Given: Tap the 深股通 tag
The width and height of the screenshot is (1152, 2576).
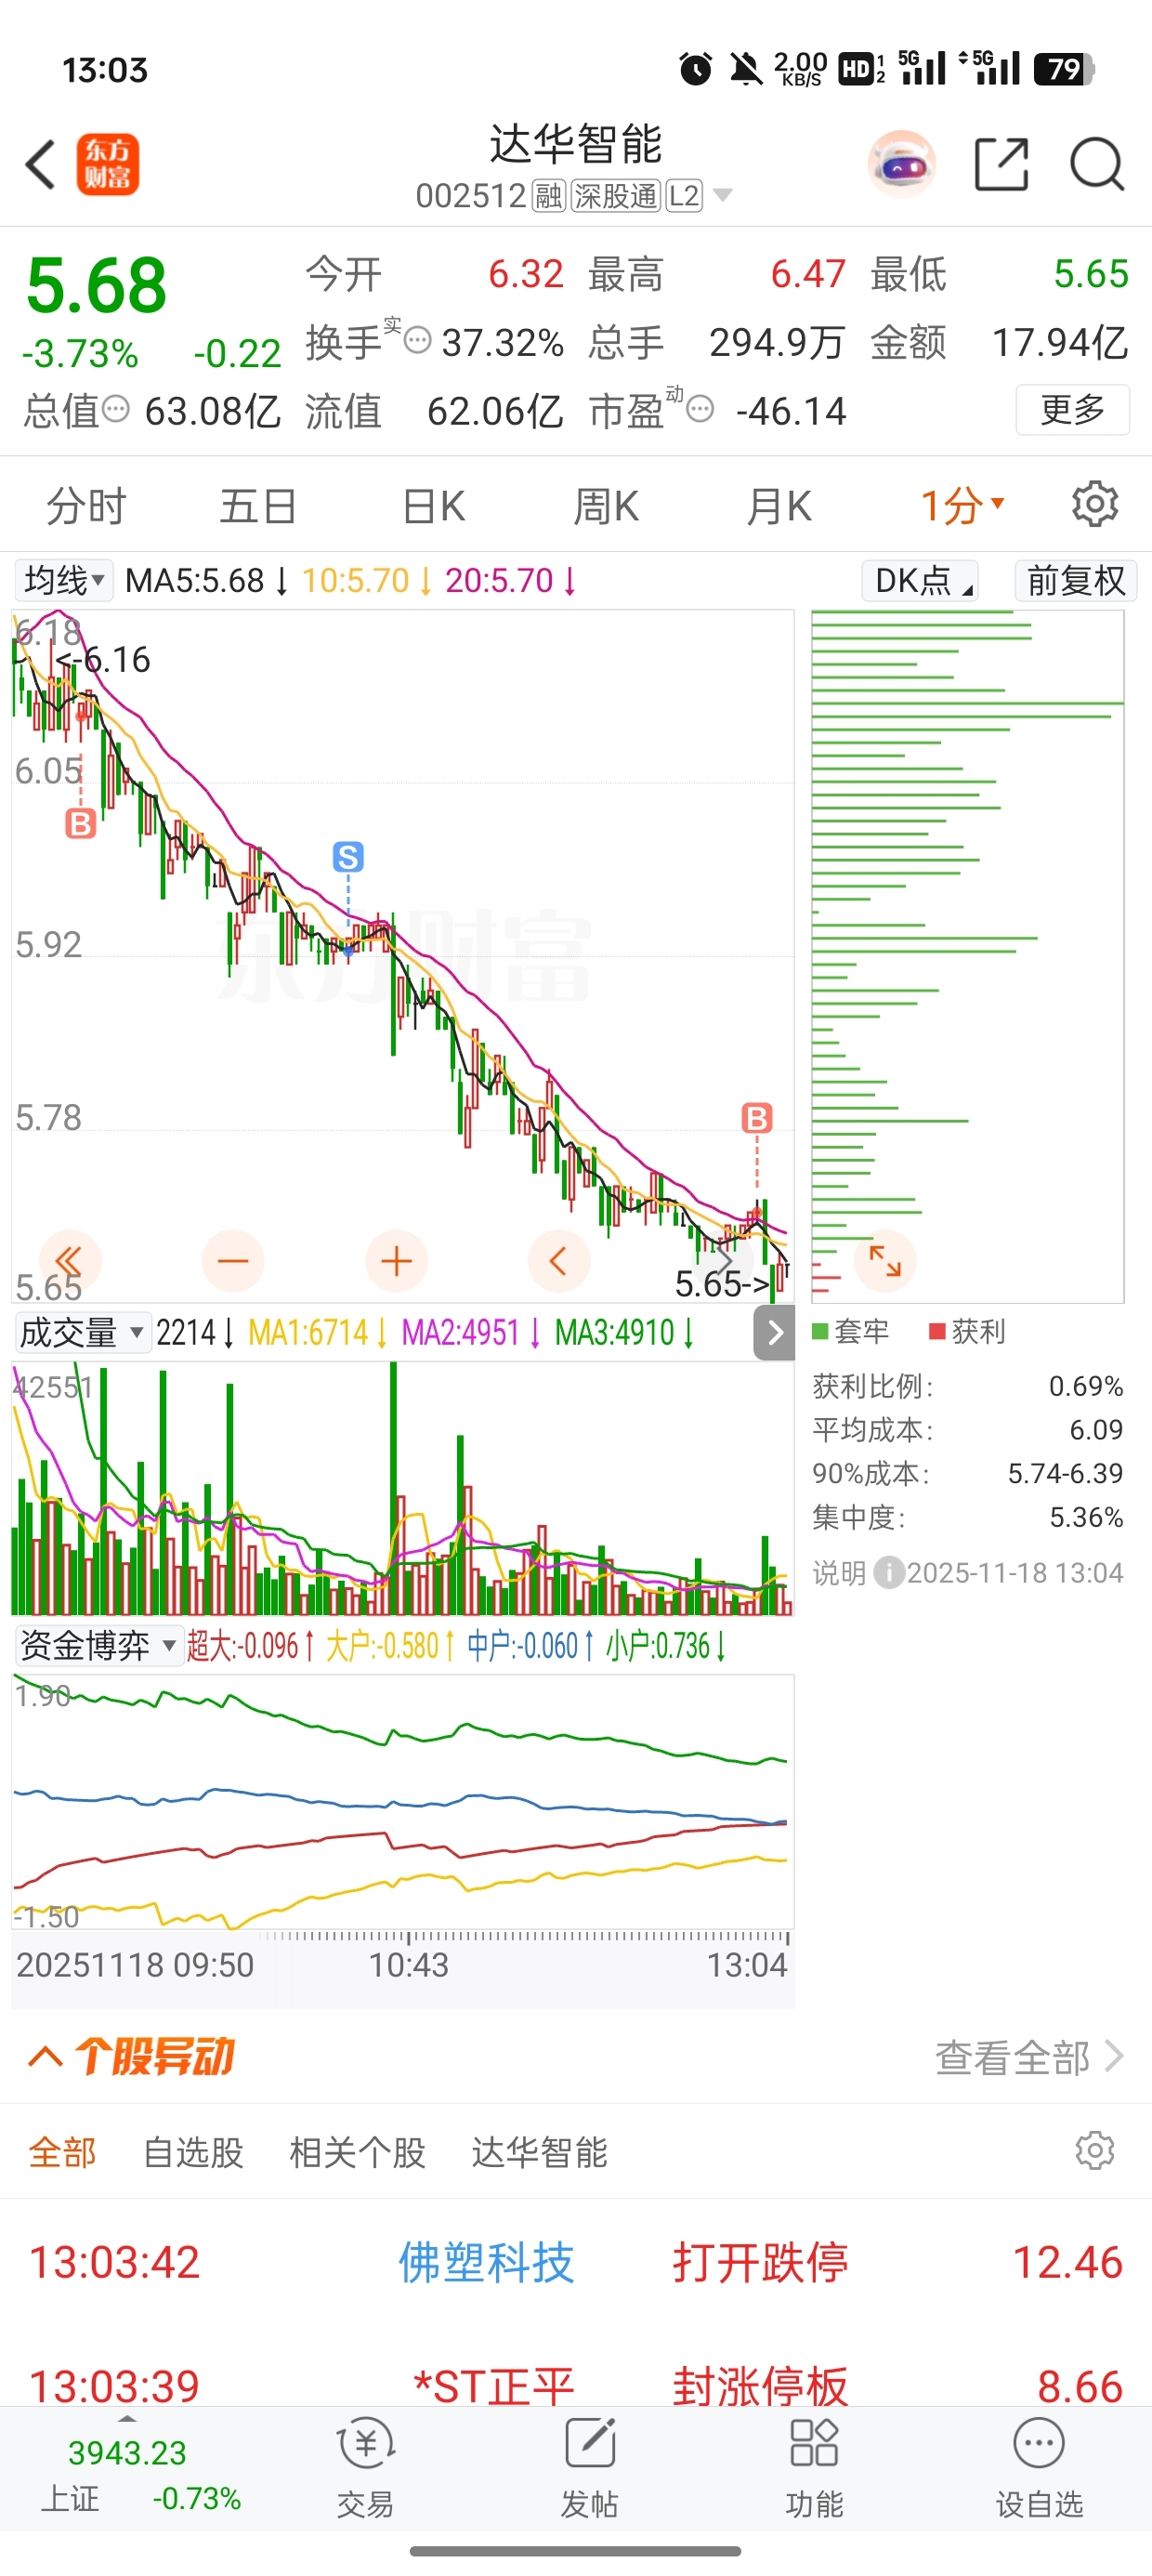Looking at the screenshot, I should (x=615, y=195).
